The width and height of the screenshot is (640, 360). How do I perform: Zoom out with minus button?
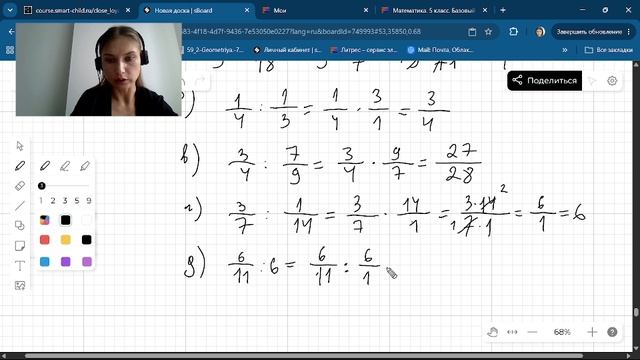(532, 332)
